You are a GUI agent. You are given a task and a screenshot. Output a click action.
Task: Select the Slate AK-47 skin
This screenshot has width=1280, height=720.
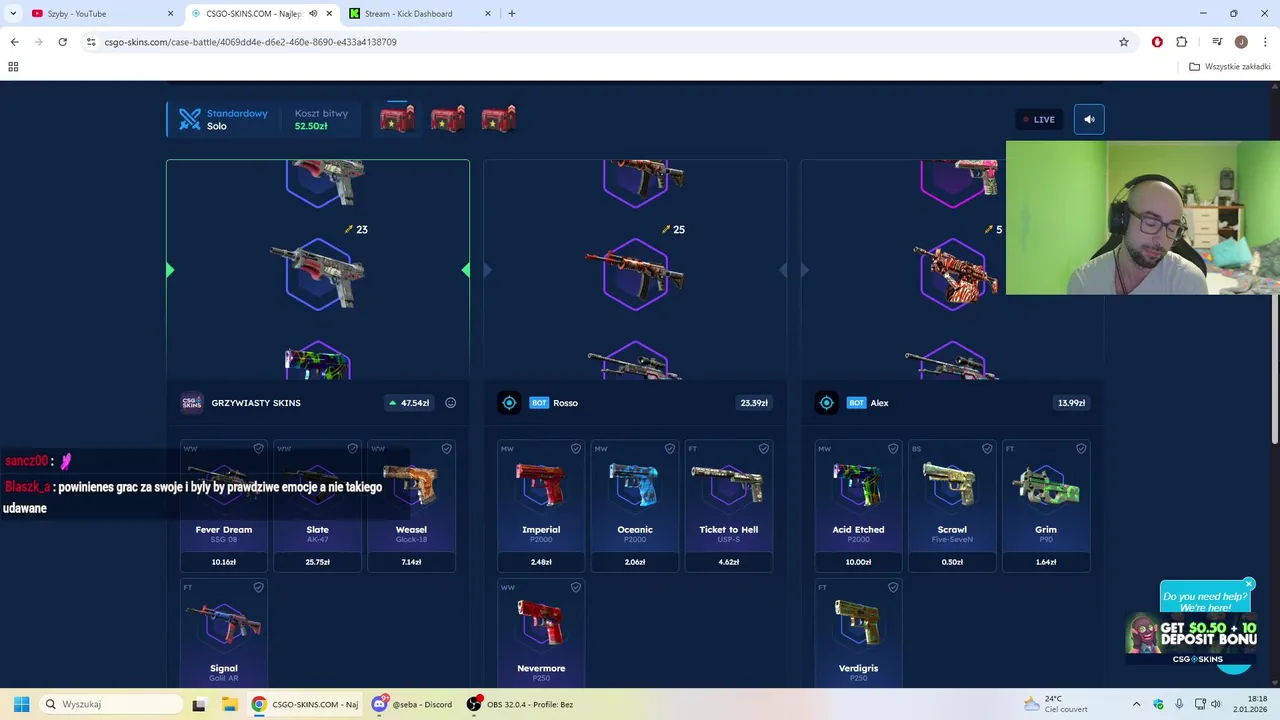(318, 505)
